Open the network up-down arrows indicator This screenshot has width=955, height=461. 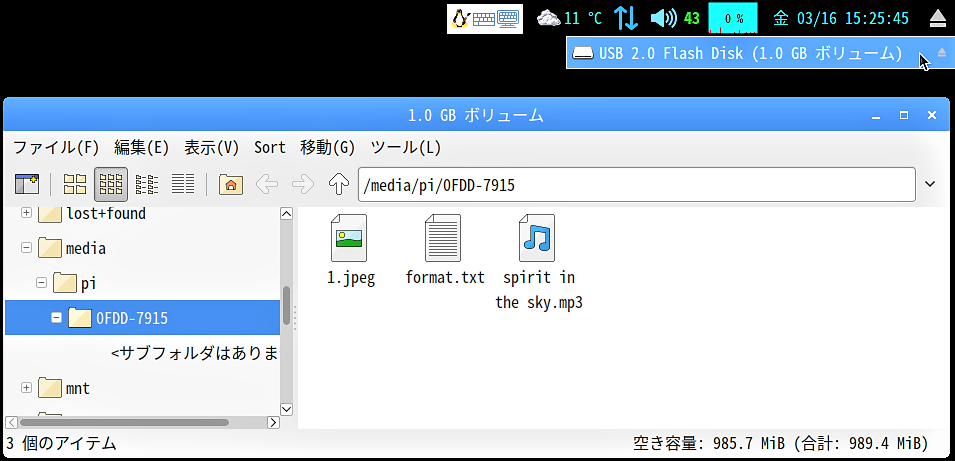tap(626, 18)
